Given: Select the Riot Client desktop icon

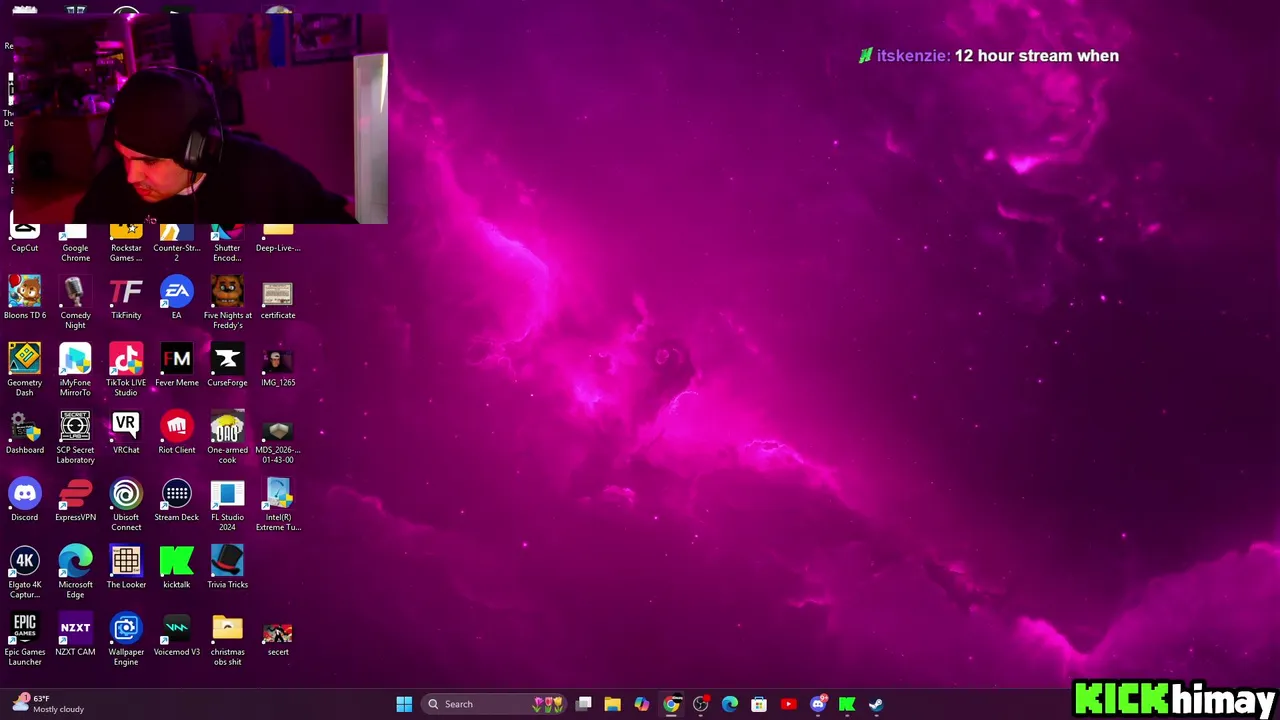Looking at the screenshot, I should 177,433.
